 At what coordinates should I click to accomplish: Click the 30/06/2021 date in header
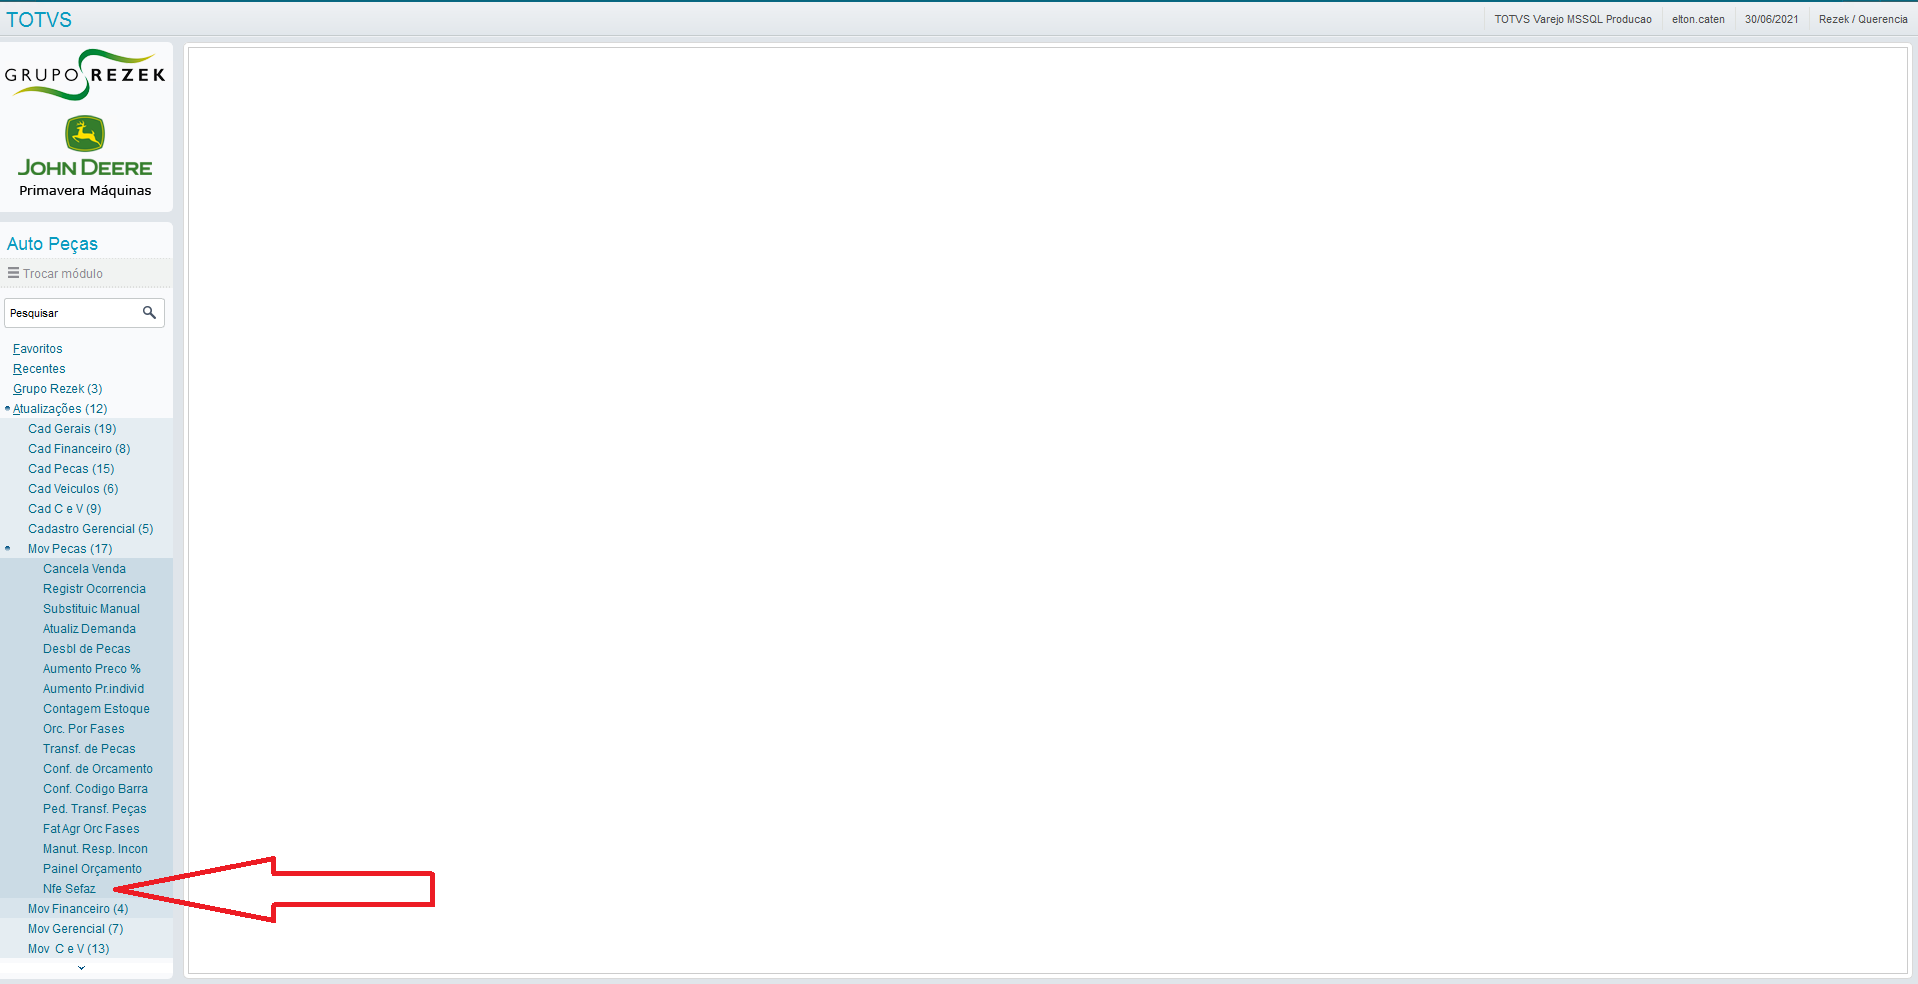[x=1771, y=19]
